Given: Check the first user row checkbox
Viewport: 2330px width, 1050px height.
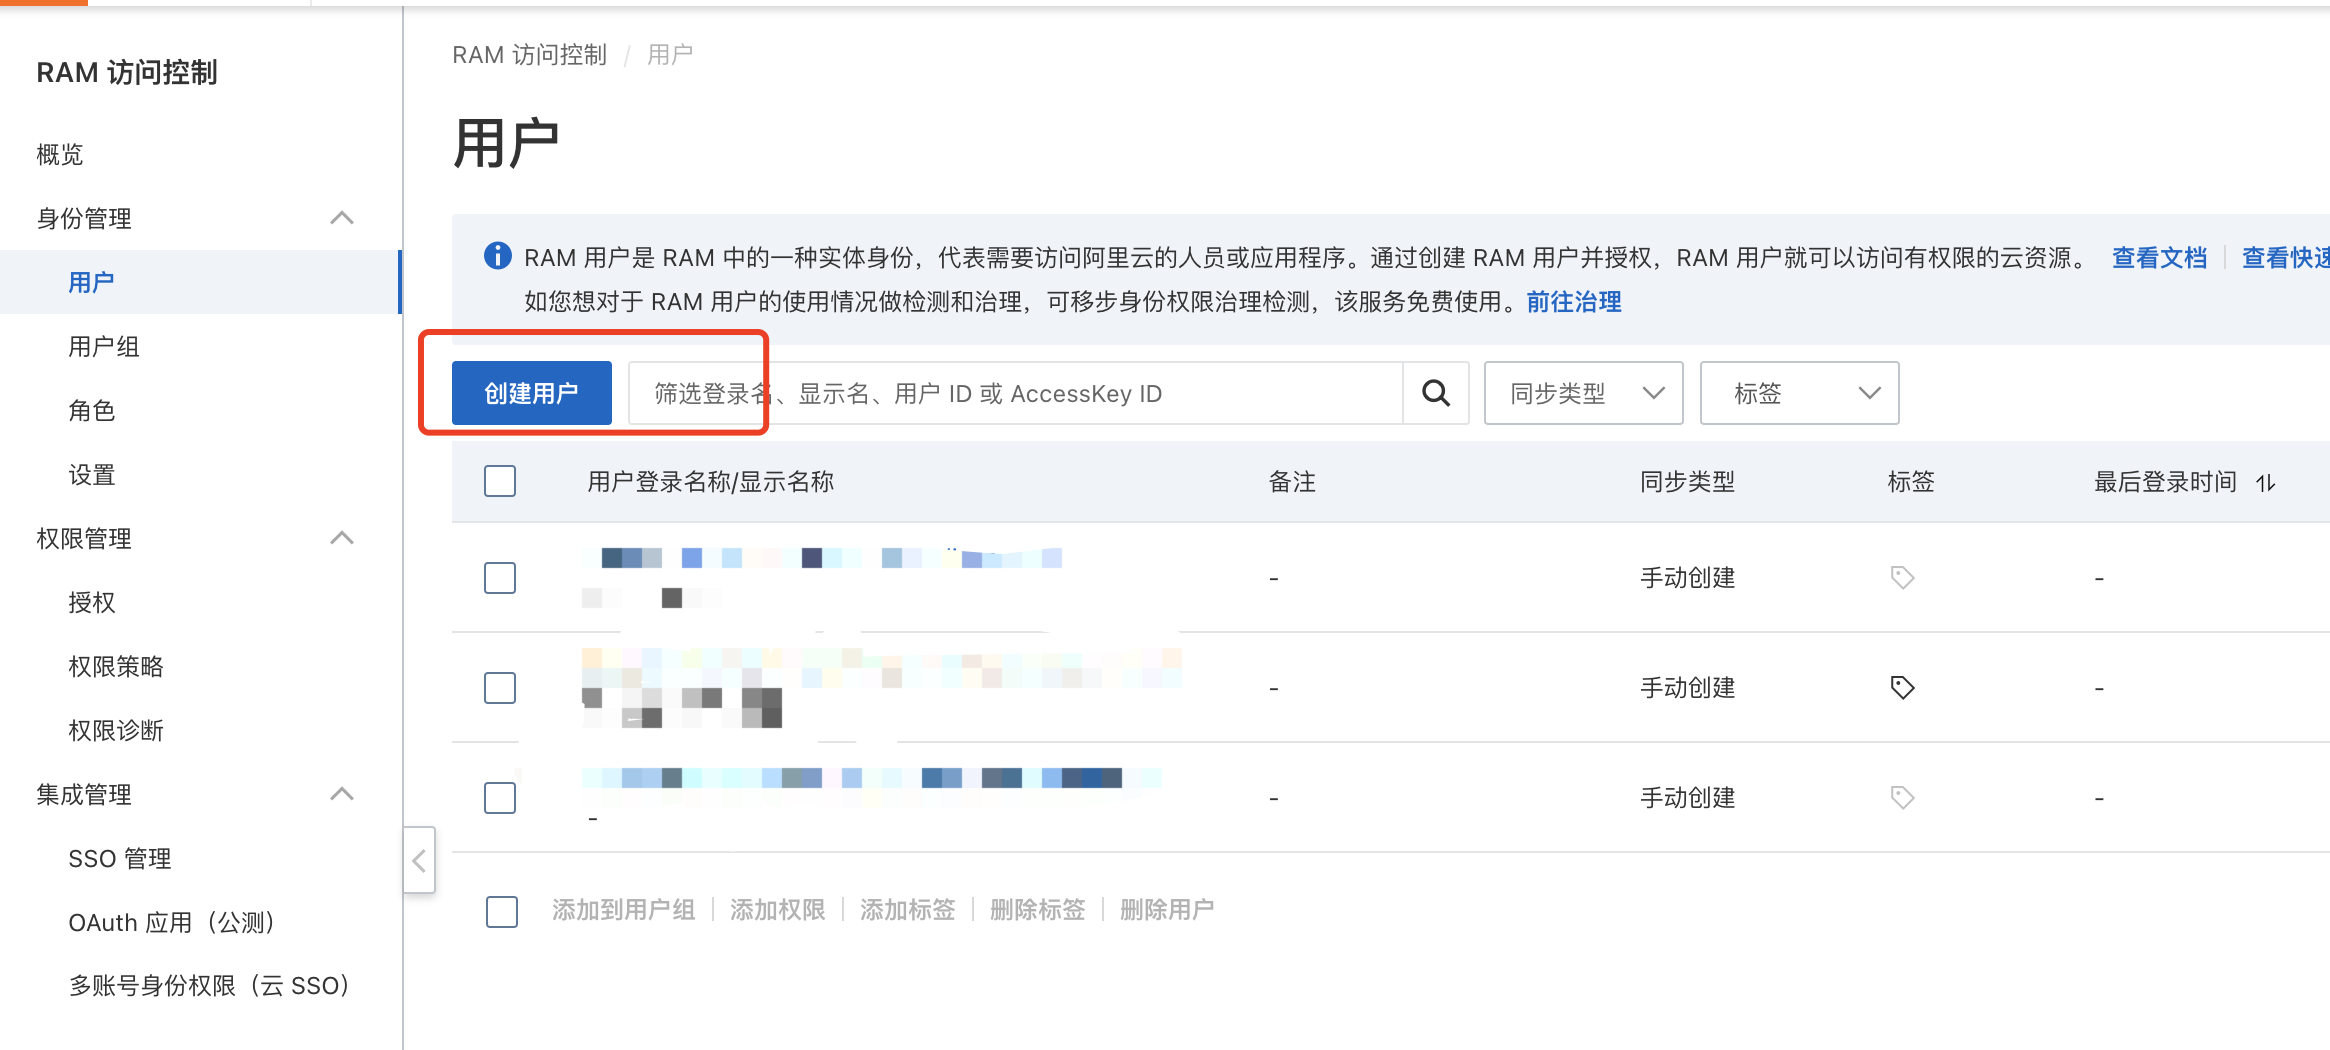Looking at the screenshot, I should [500, 578].
